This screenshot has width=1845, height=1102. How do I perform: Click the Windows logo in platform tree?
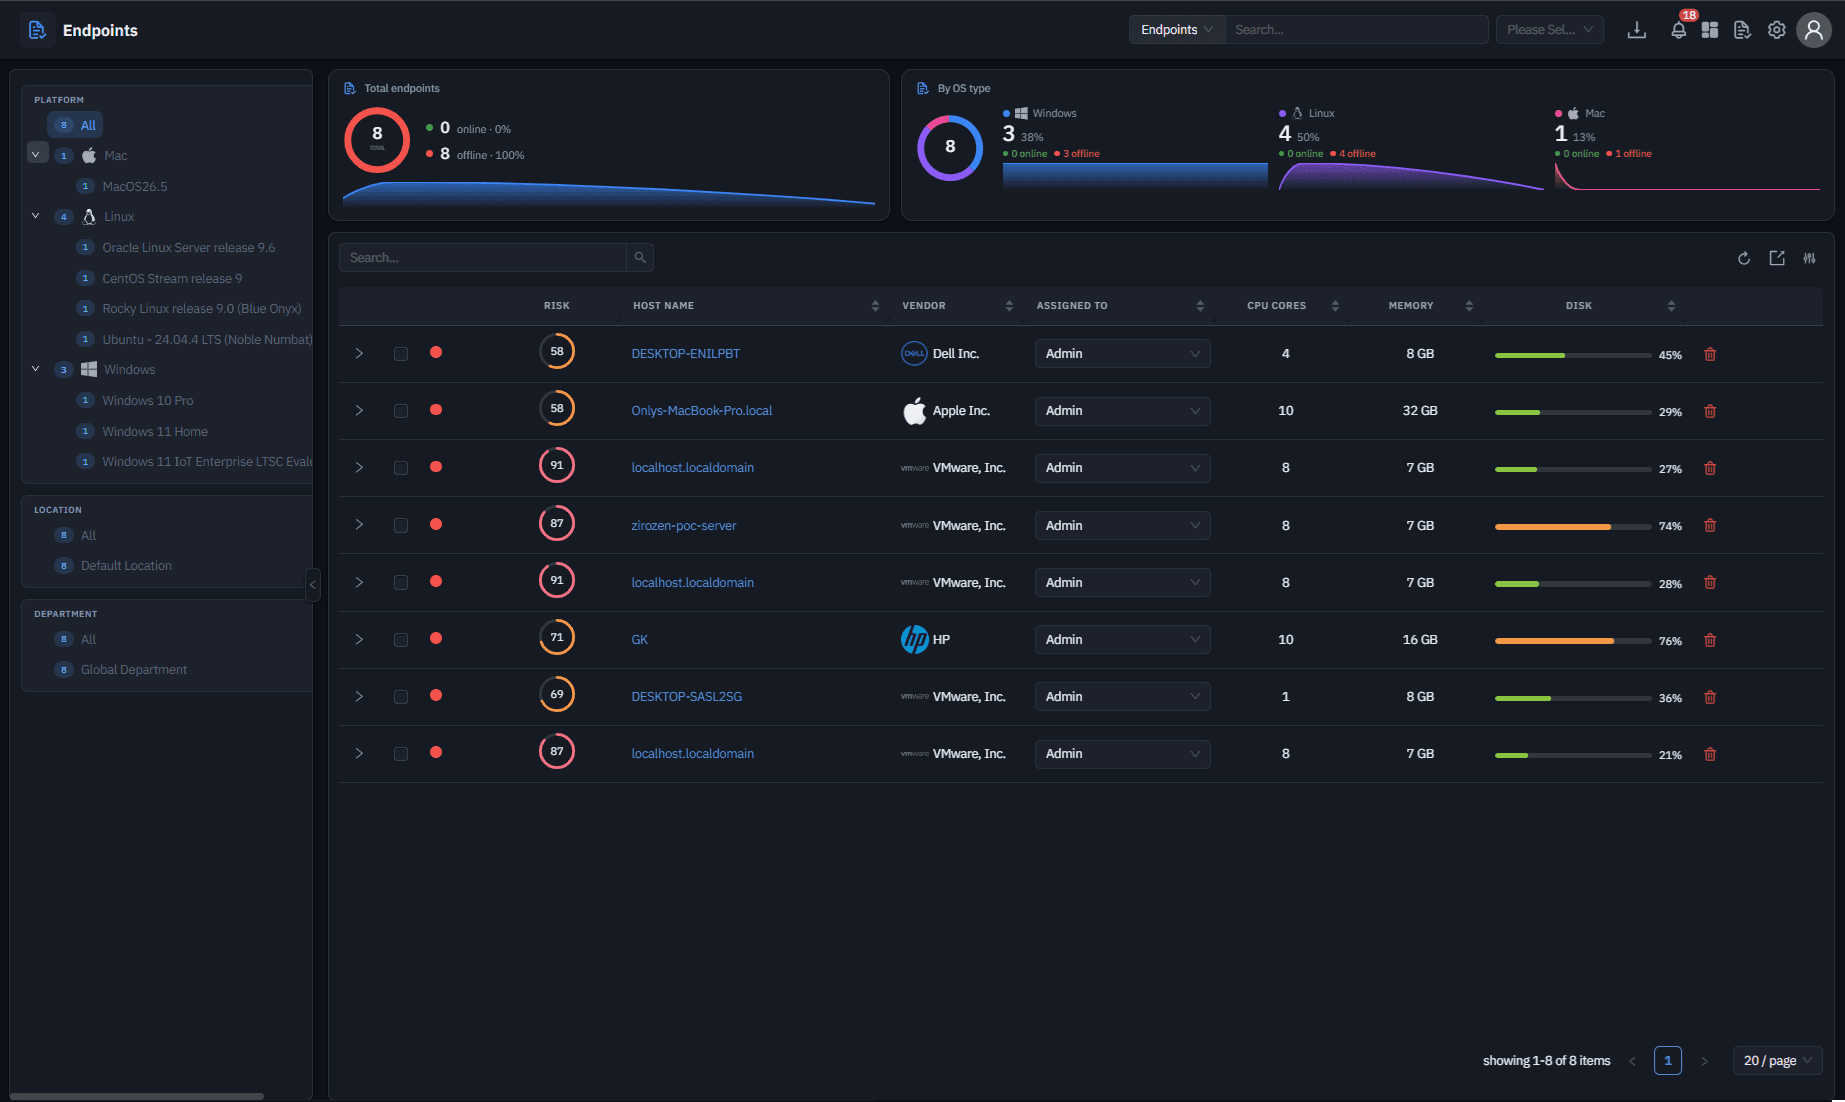click(89, 369)
